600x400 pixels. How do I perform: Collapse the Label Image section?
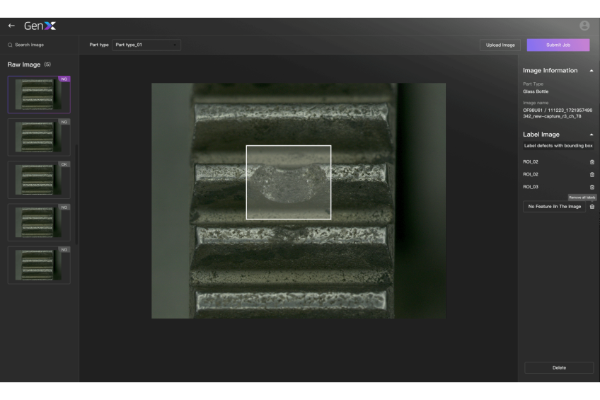pyautogui.click(x=590, y=134)
